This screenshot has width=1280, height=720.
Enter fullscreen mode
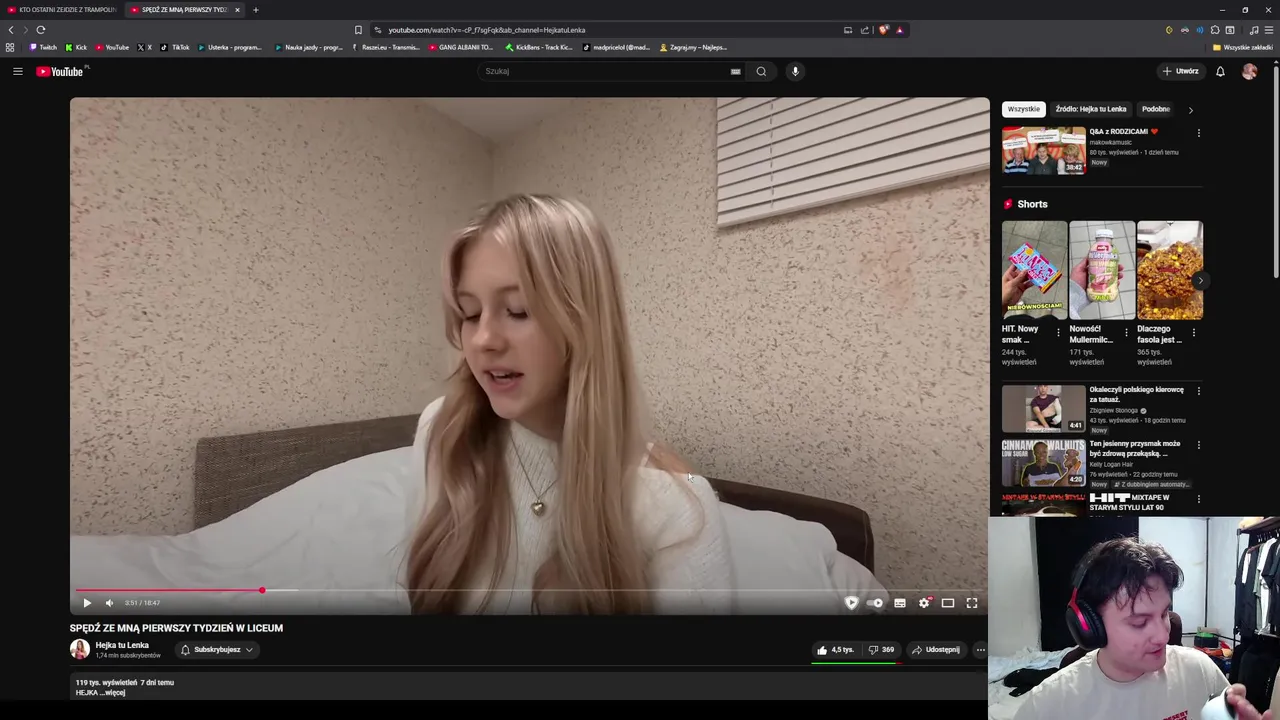click(x=972, y=603)
